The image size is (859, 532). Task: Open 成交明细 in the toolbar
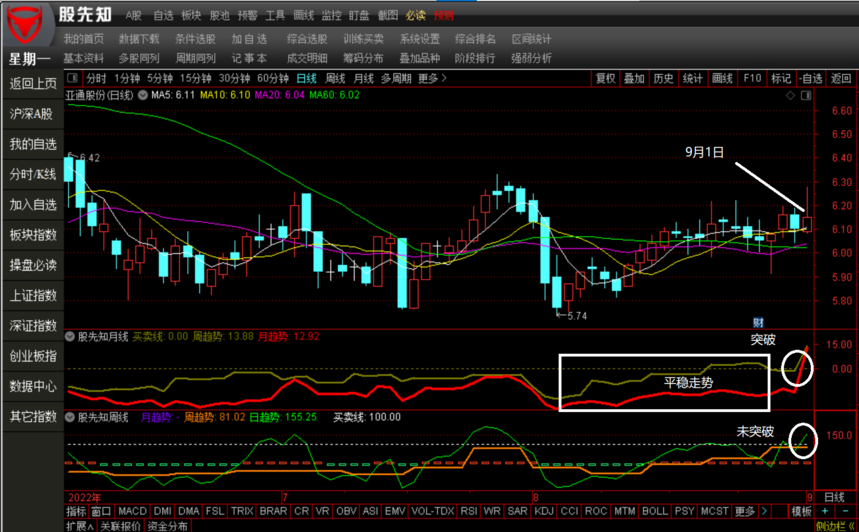click(x=307, y=58)
